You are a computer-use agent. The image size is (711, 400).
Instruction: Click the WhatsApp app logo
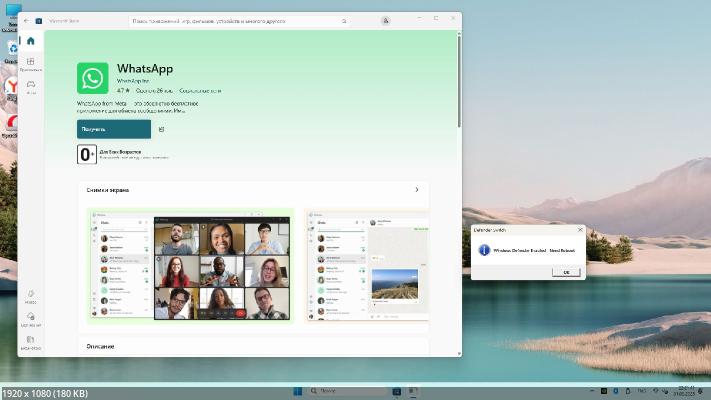[92, 78]
